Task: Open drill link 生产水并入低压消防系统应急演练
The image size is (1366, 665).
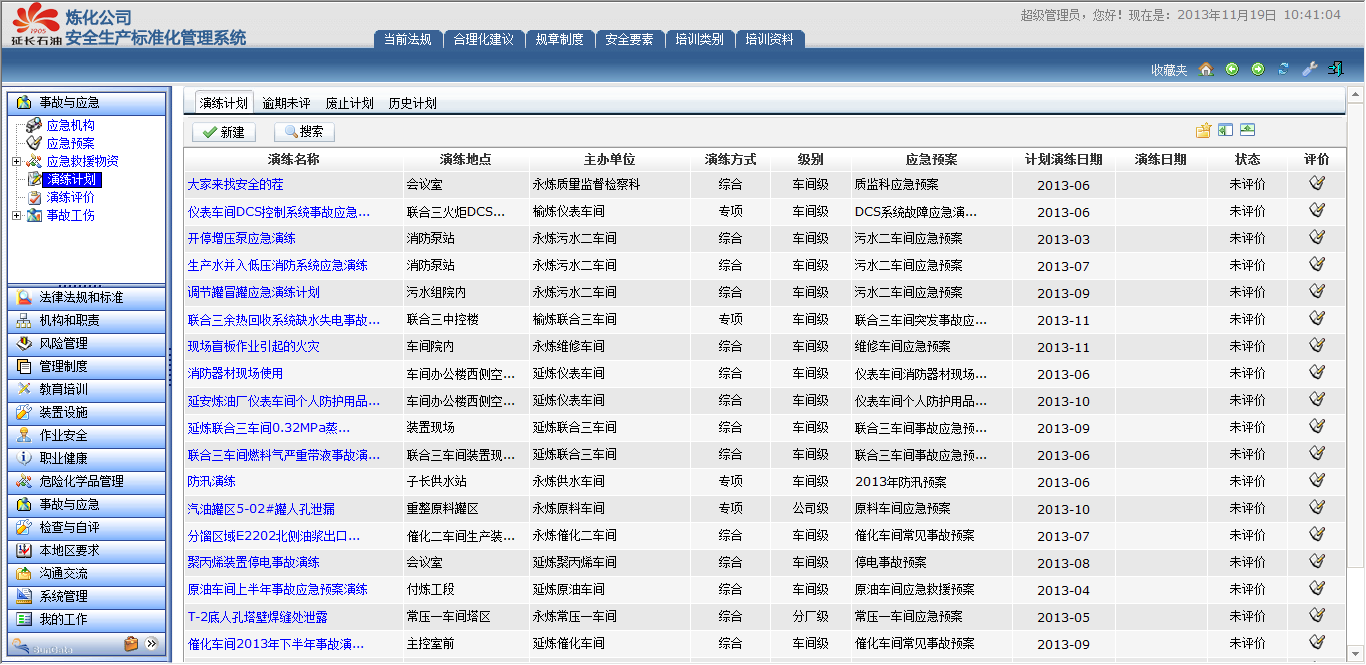Action: (277, 265)
